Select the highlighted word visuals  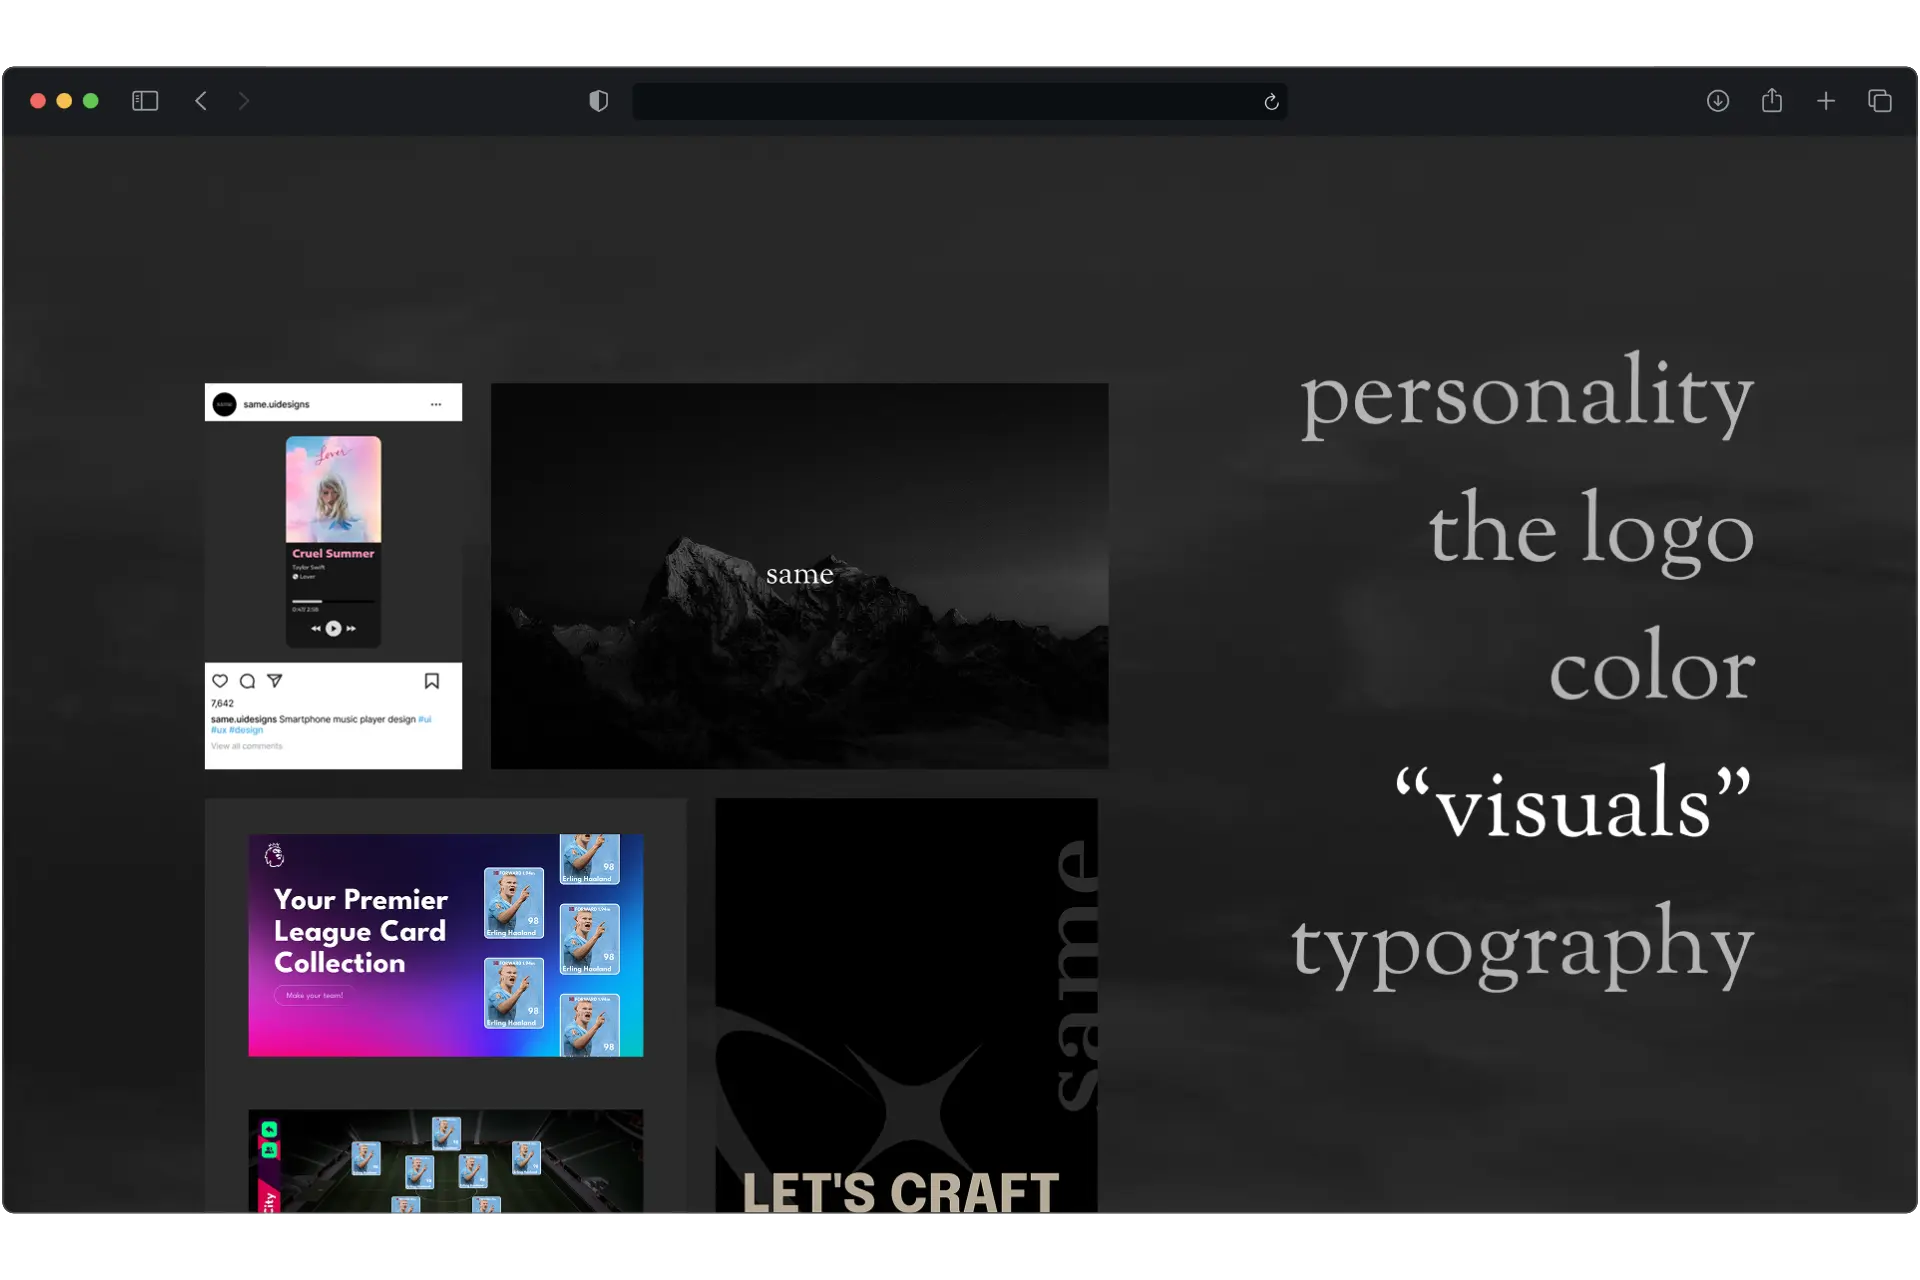click(1573, 803)
